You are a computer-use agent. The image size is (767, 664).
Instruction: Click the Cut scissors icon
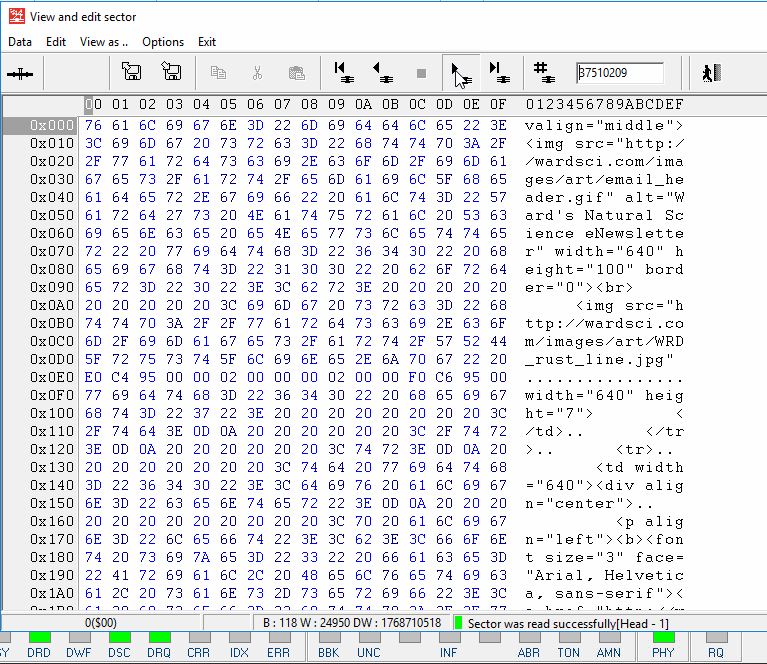pos(257,73)
